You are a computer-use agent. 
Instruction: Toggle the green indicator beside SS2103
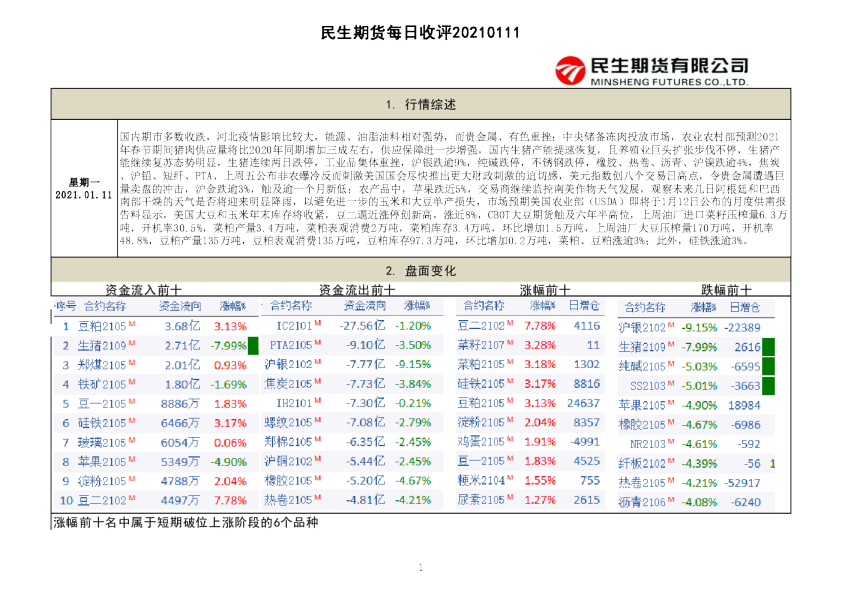769,386
